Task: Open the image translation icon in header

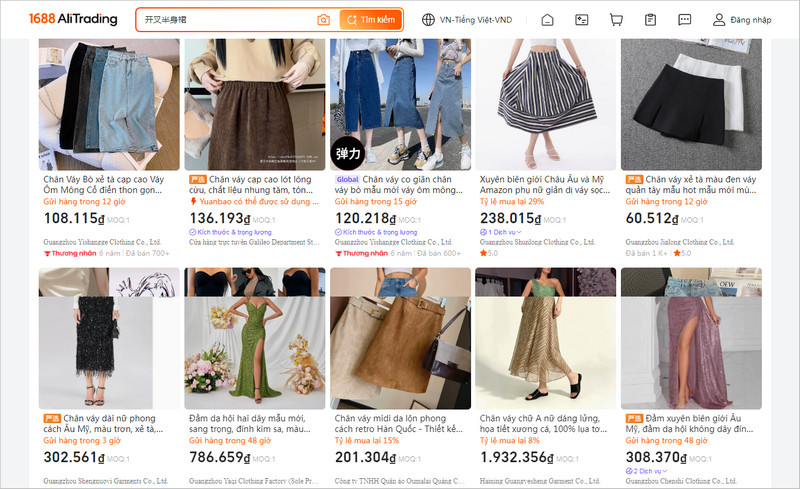Action: click(582, 20)
